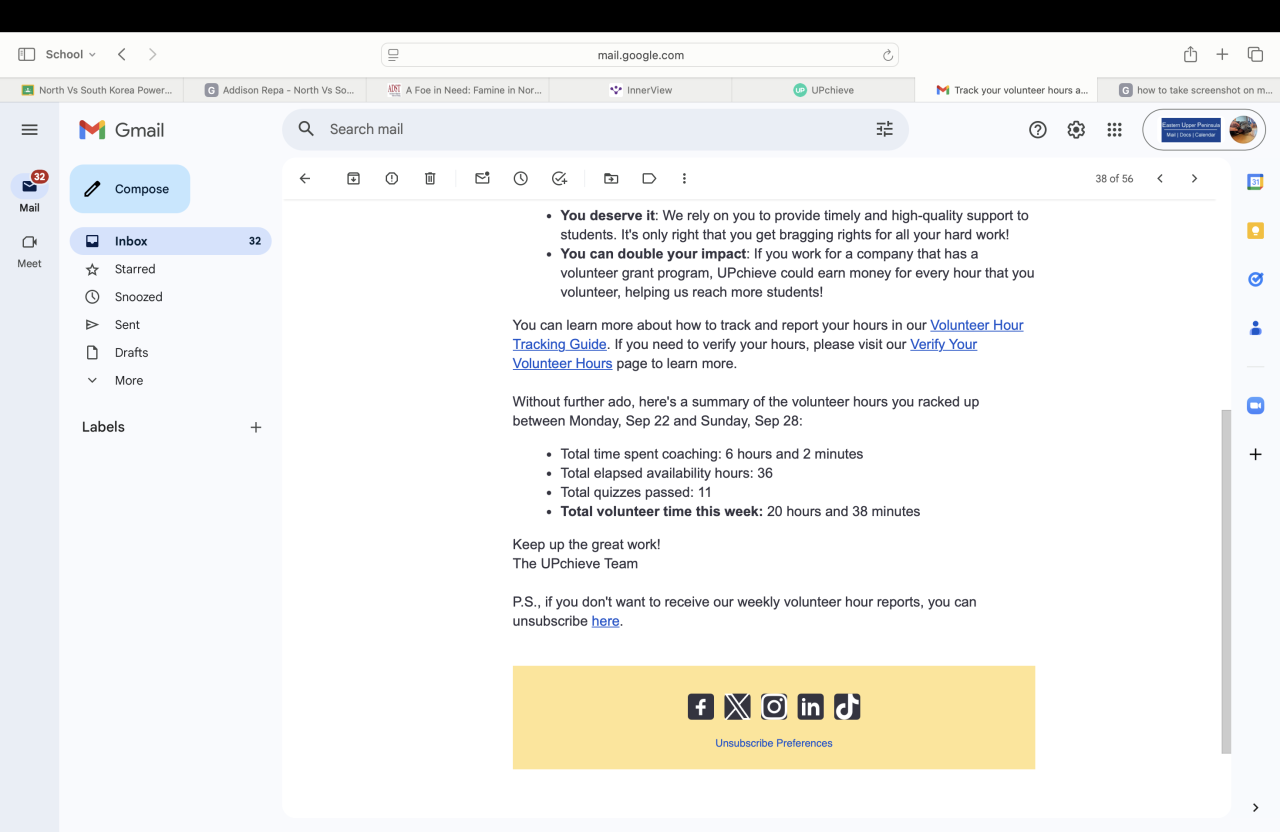Open Google Calendar side panel
1280x832 pixels.
[1256, 182]
